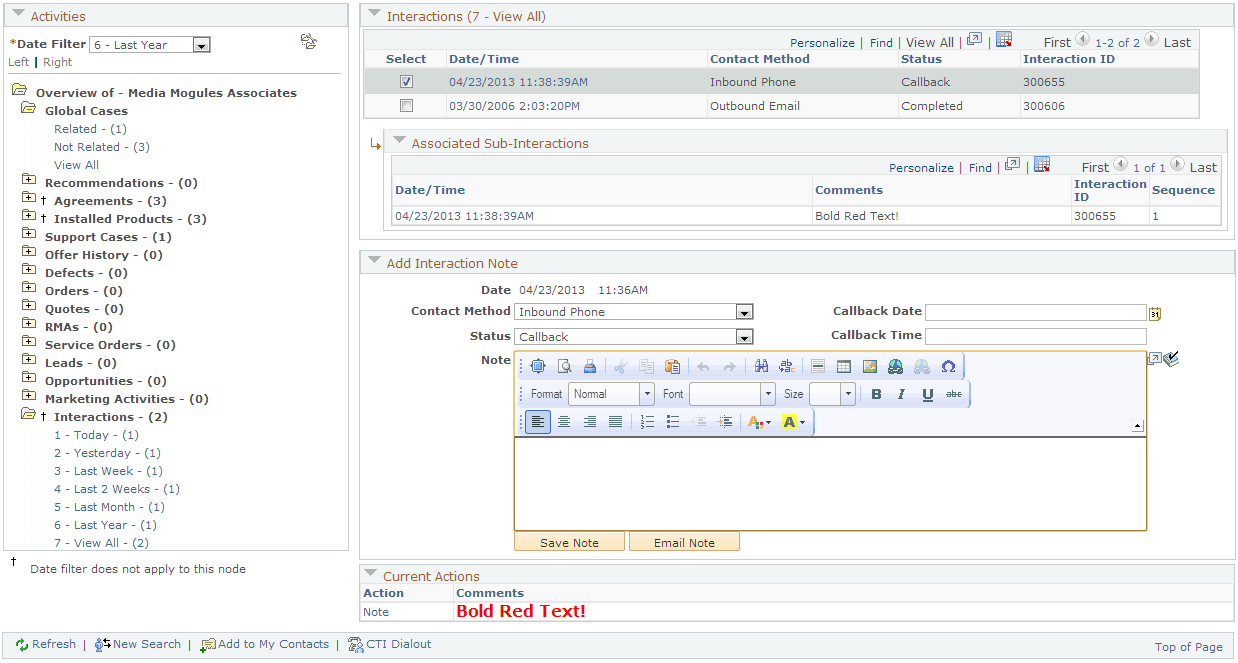Open Preview in the note editor toolbar
The height and width of the screenshot is (663, 1238).
tap(564, 366)
